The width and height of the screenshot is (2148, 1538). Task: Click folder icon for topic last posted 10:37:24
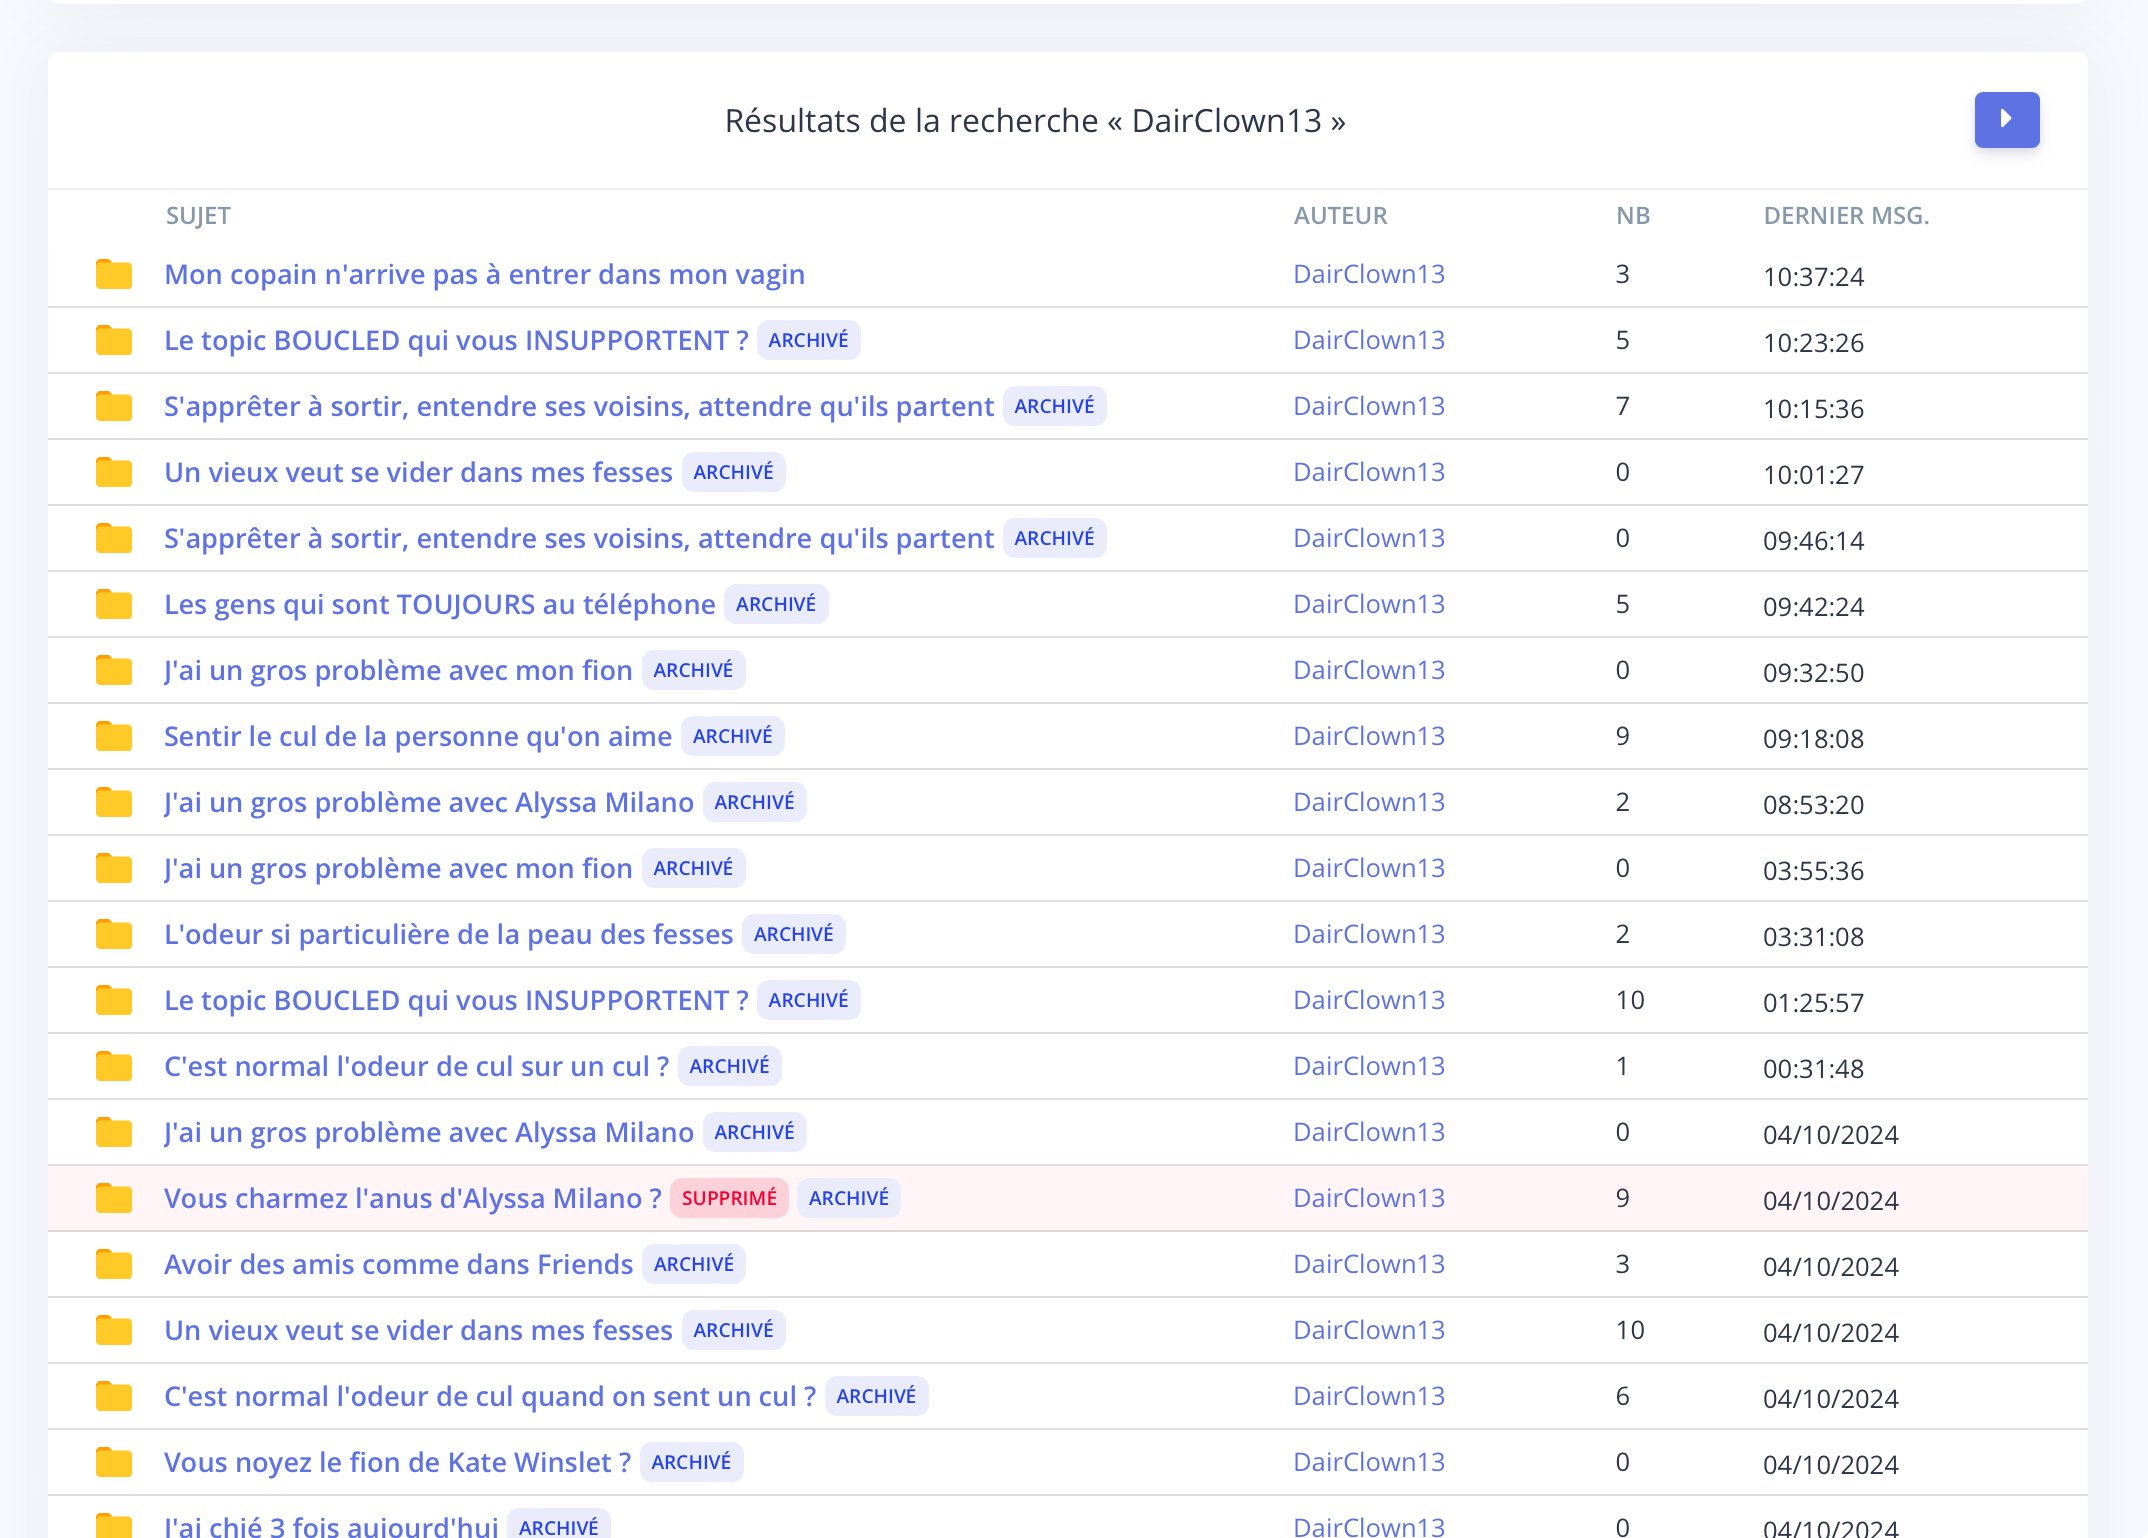(x=114, y=274)
